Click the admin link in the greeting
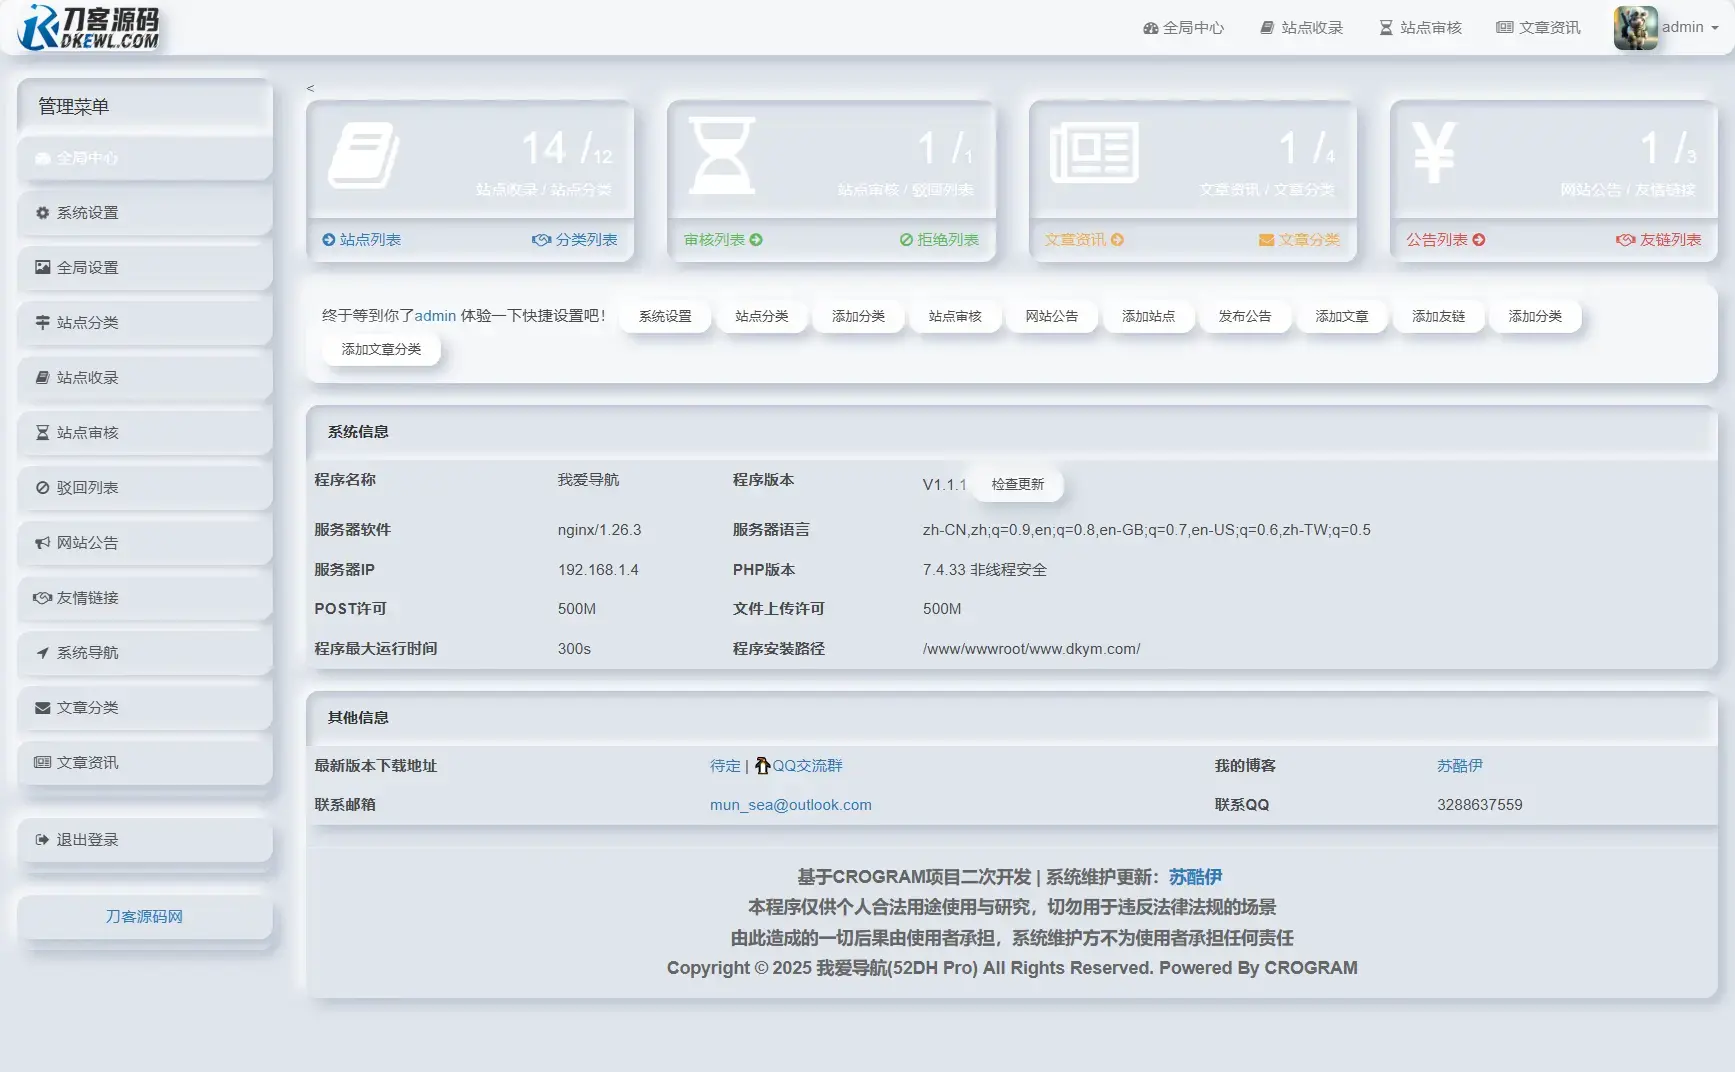This screenshot has height=1072, width=1735. (435, 316)
